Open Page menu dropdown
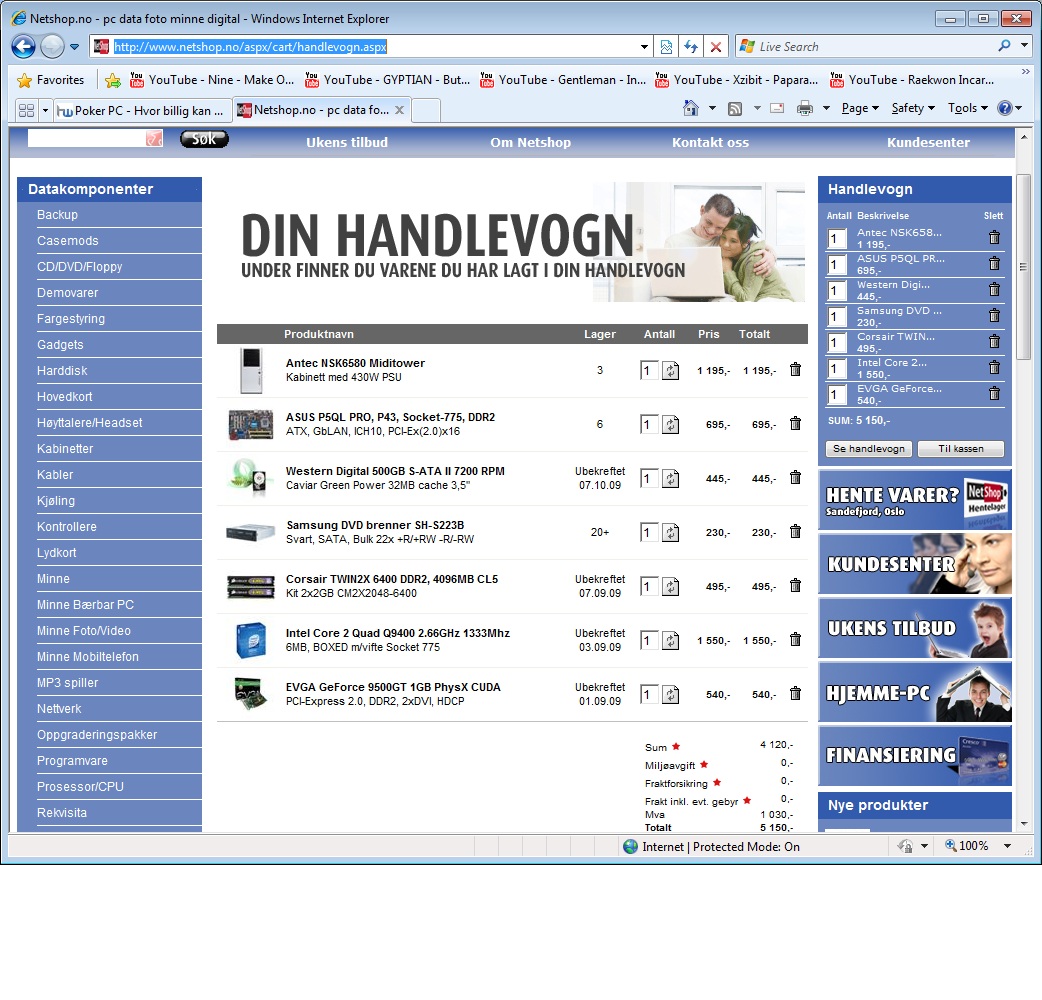 coord(860,108)
